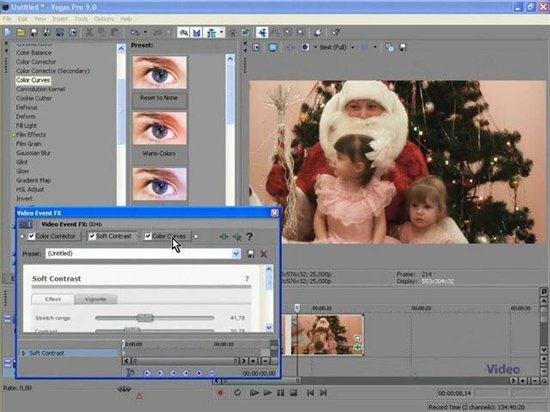Image resolution: width=550 pixels, height=412 pixels.
Task: Click the timeline playhead cursor marker
Action: [x=297, y=308]
